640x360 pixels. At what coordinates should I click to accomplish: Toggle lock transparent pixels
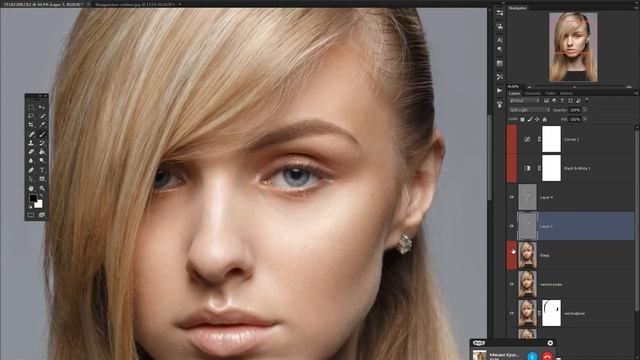pos(522,120)
